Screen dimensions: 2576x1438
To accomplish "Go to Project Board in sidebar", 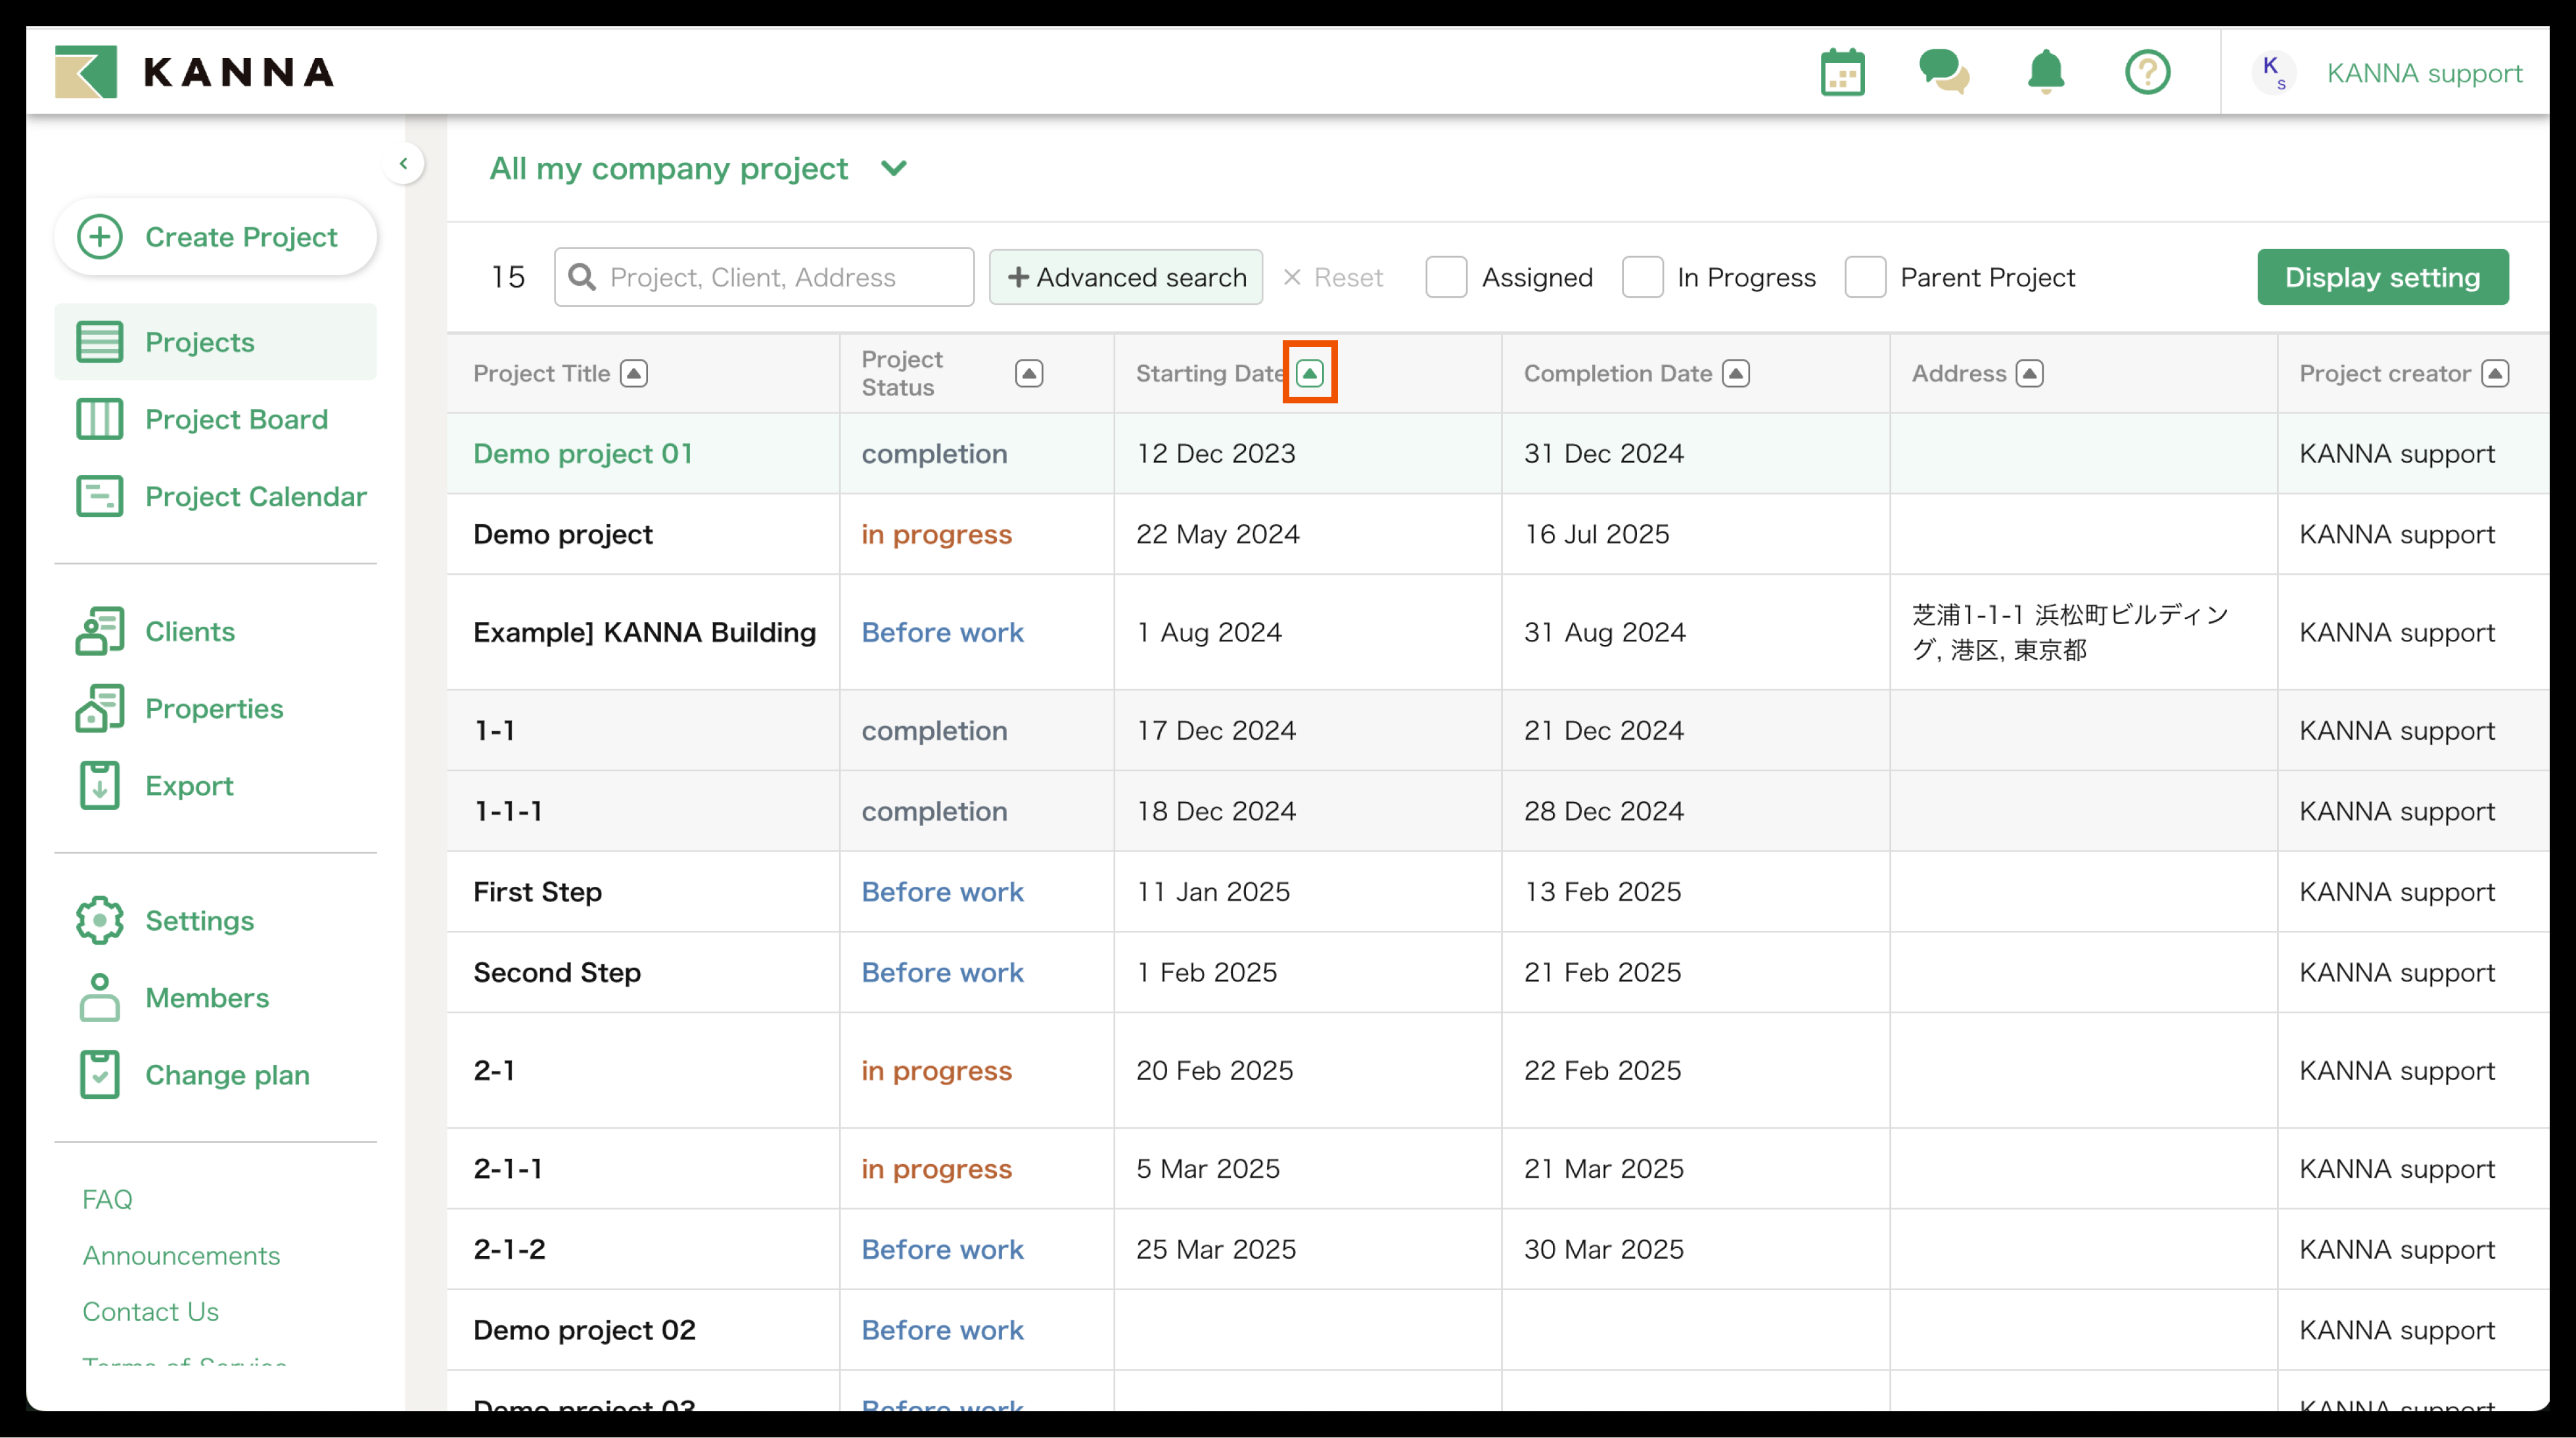I will 235,419.
